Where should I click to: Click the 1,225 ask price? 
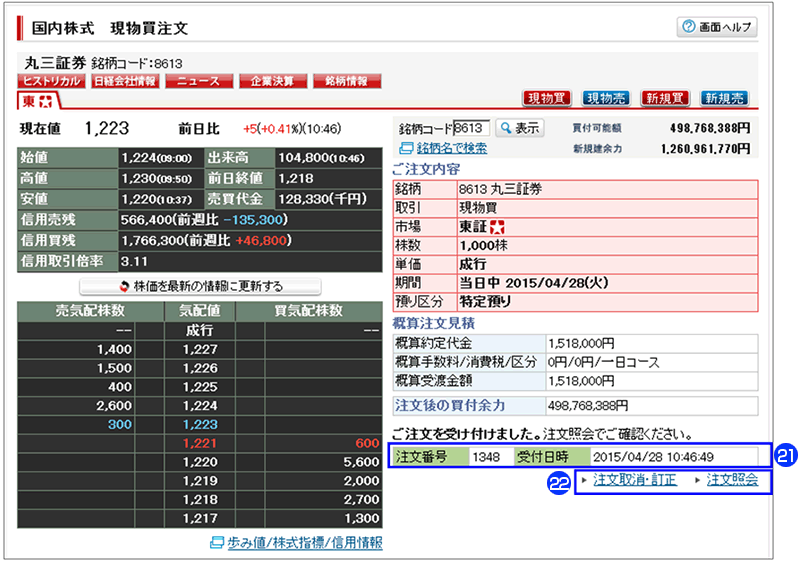point(200,387)
